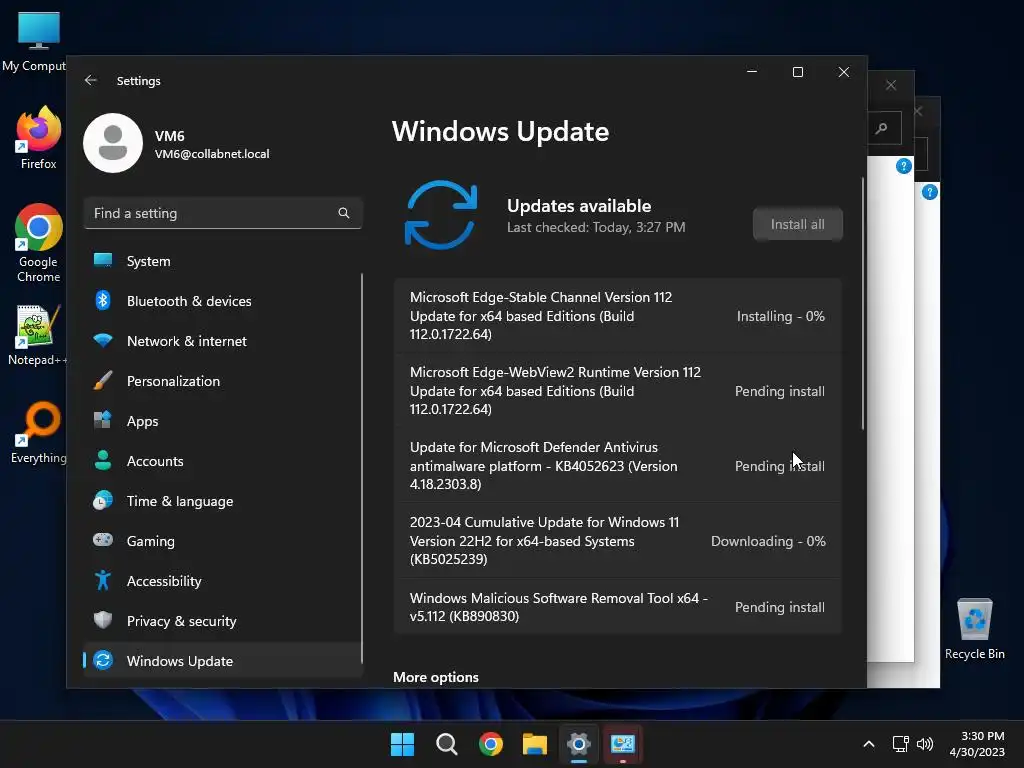Click the Install all button
This screenshot has height=768, width=1024.
pos(797,224)
